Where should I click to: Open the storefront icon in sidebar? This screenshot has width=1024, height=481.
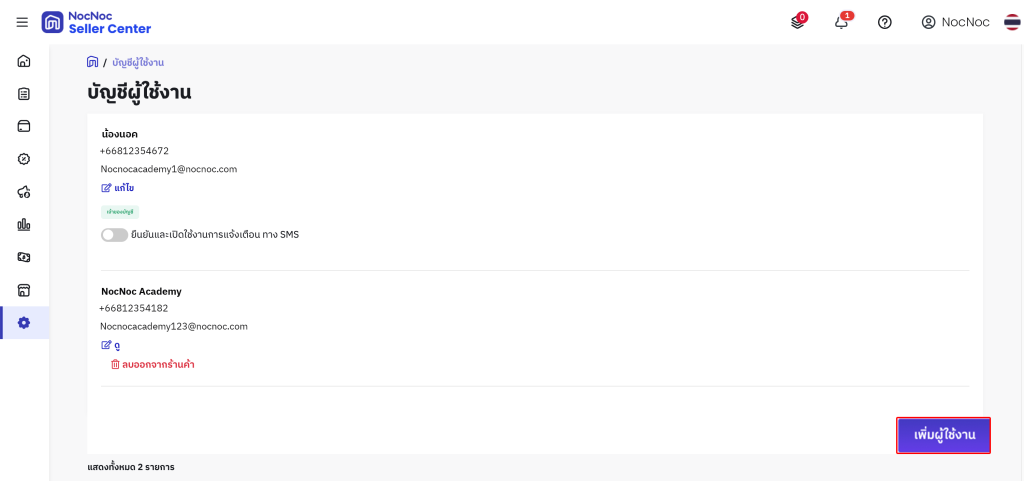pos(24,290)
